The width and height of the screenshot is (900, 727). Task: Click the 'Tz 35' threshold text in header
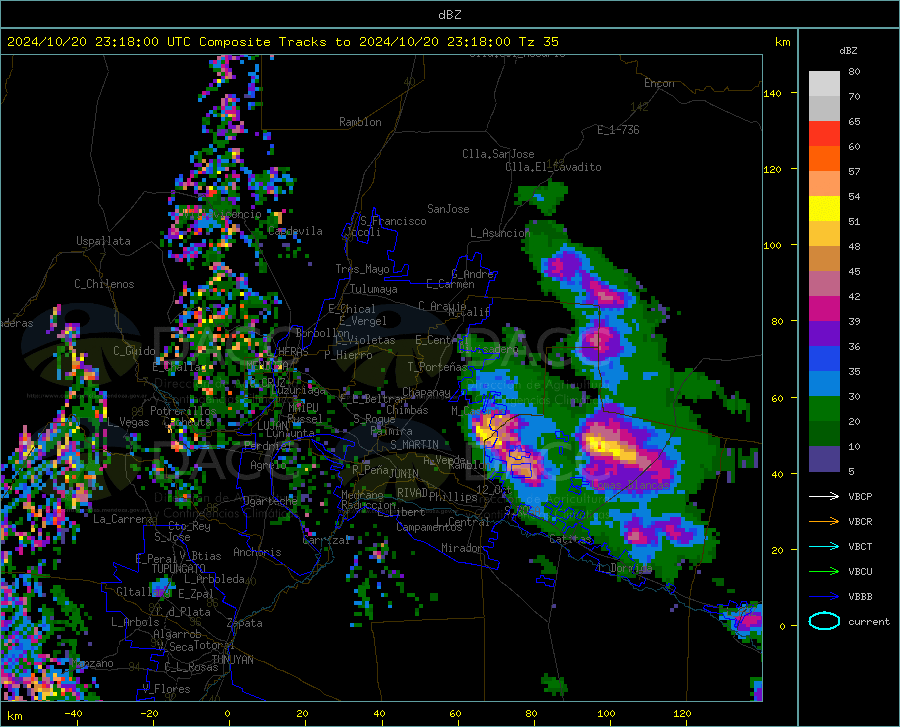coord(538,42)
